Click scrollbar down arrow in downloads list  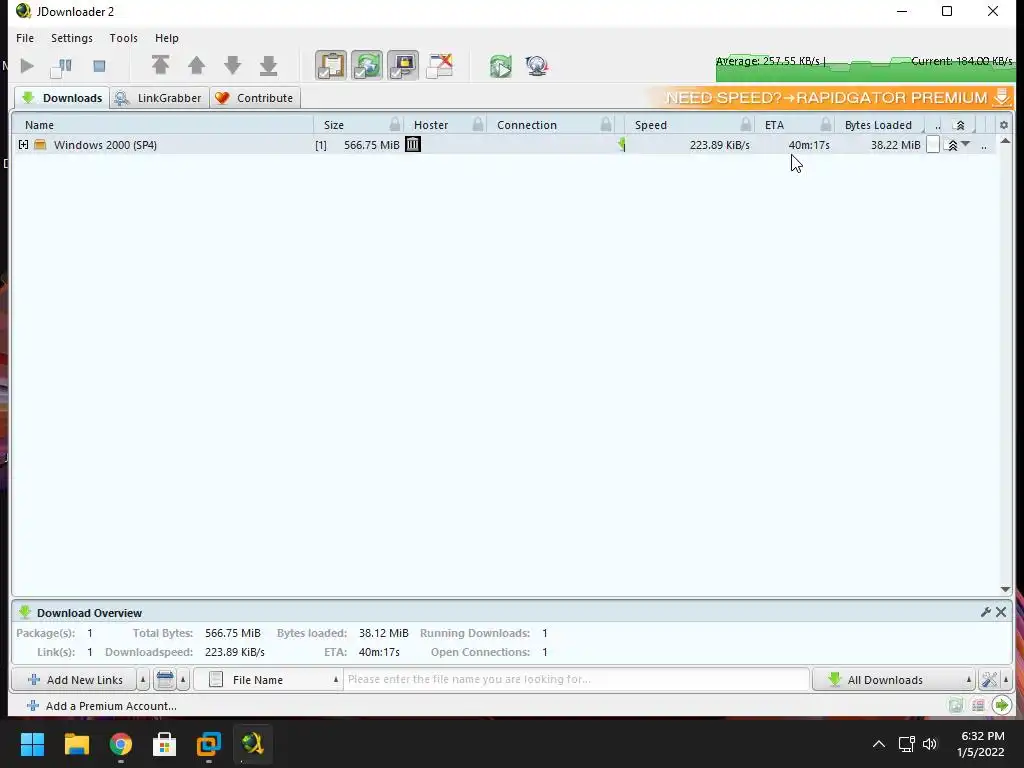1005,590
